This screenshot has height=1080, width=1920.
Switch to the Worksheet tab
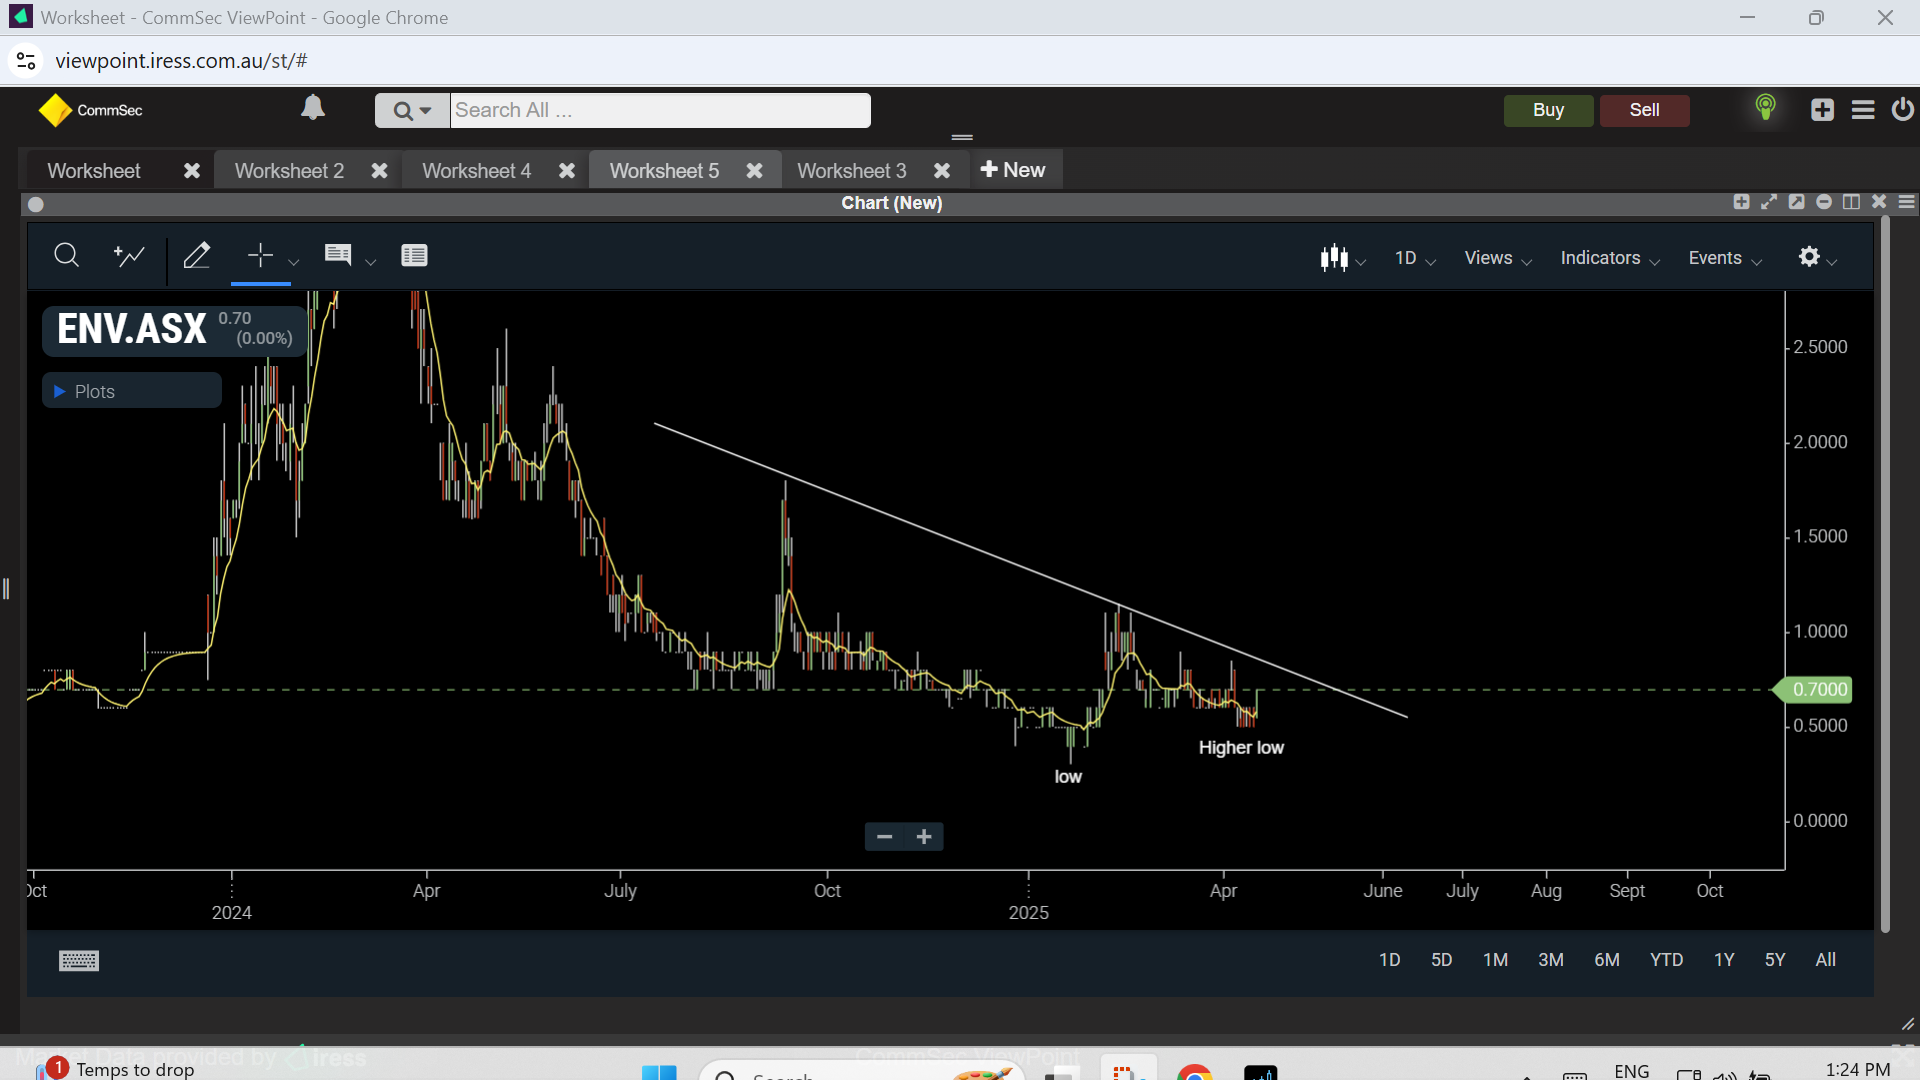(x=94, y=171)
